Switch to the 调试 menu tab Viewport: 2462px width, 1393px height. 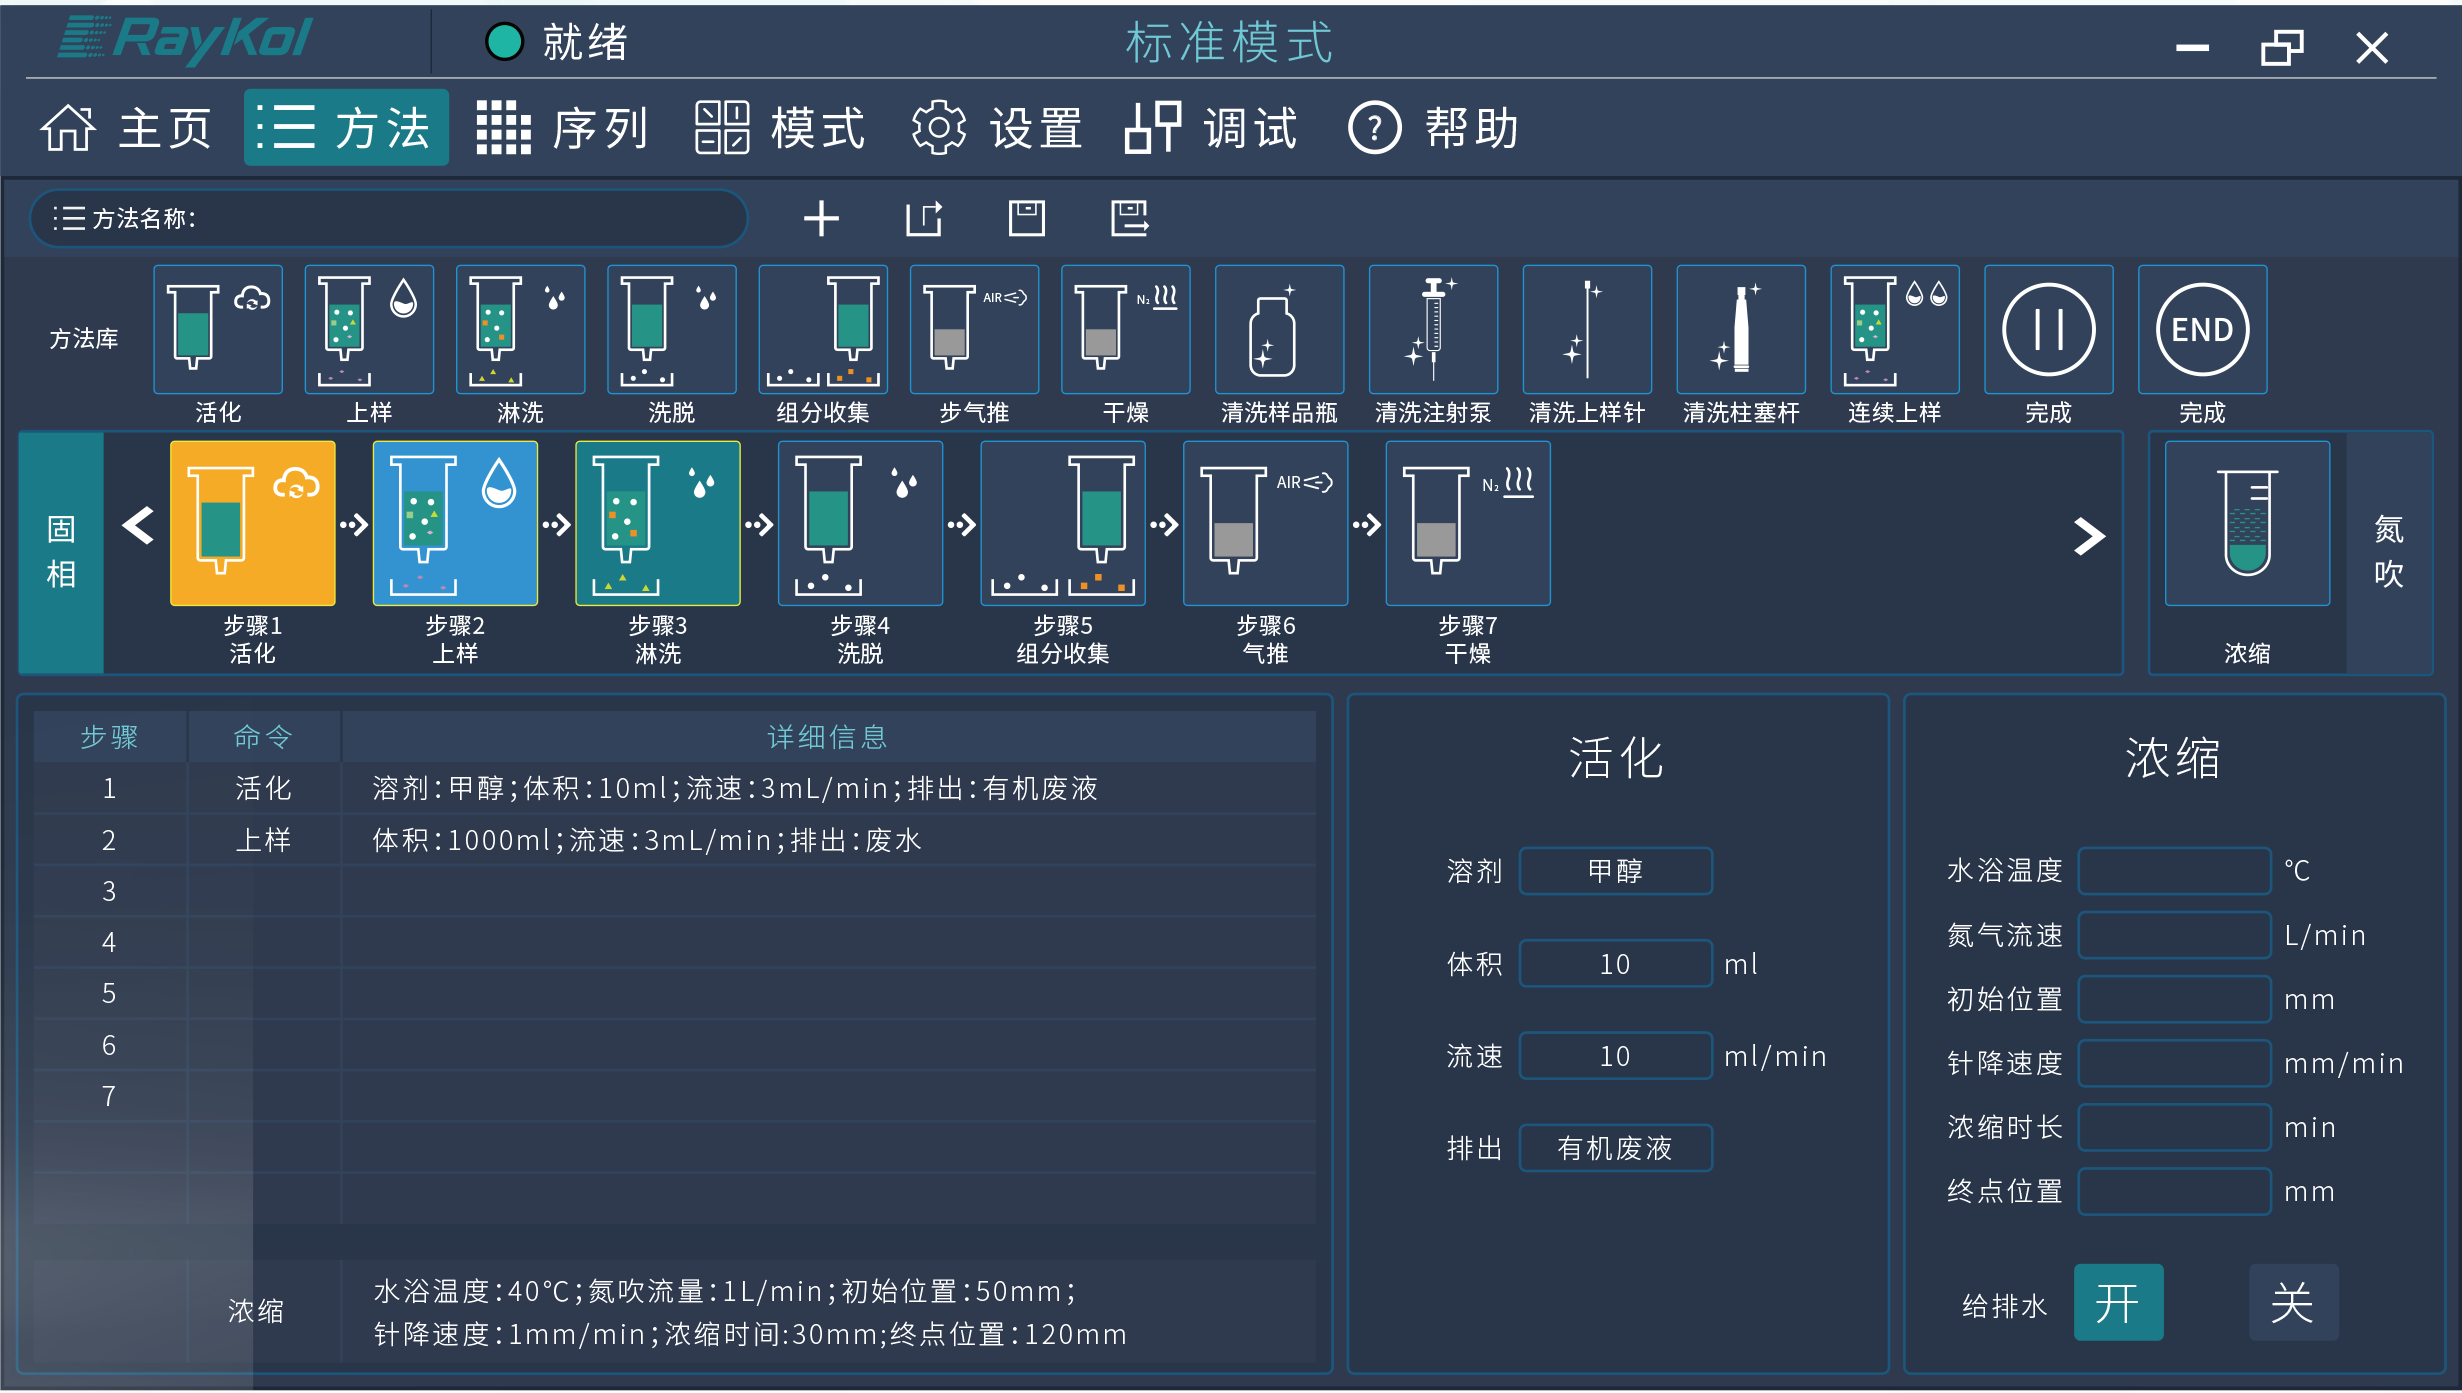[x=1211, y=128]
